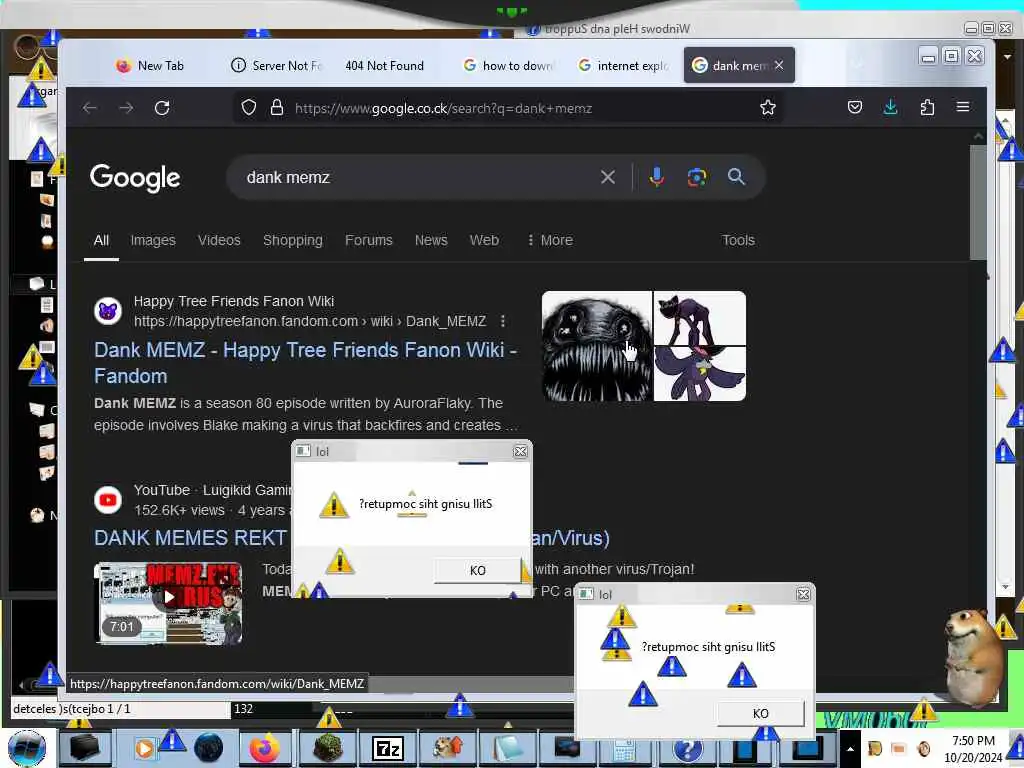Click the browser vertical scrollbar thumb

[978, 202]
